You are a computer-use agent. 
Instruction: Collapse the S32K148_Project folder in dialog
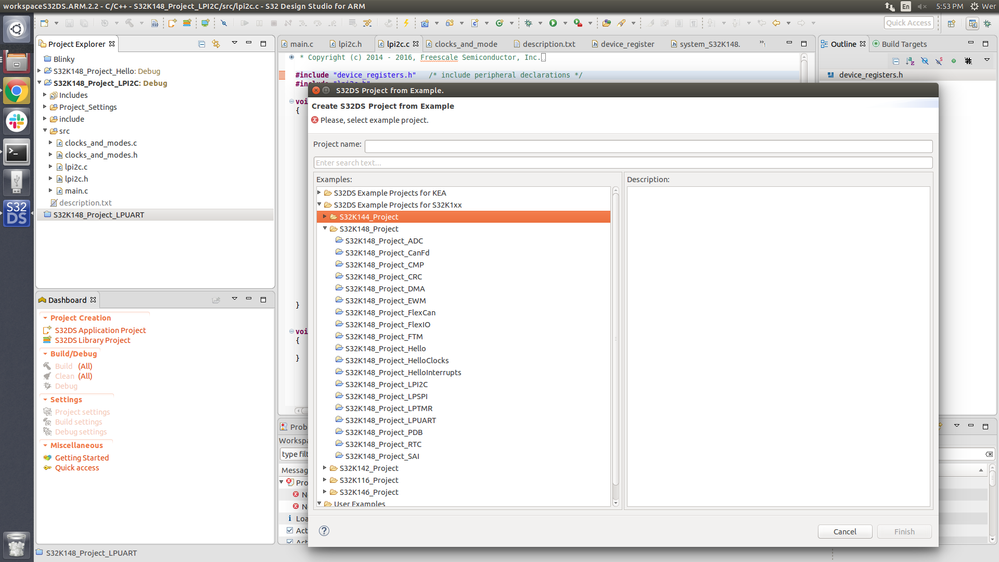coord(325,228)
